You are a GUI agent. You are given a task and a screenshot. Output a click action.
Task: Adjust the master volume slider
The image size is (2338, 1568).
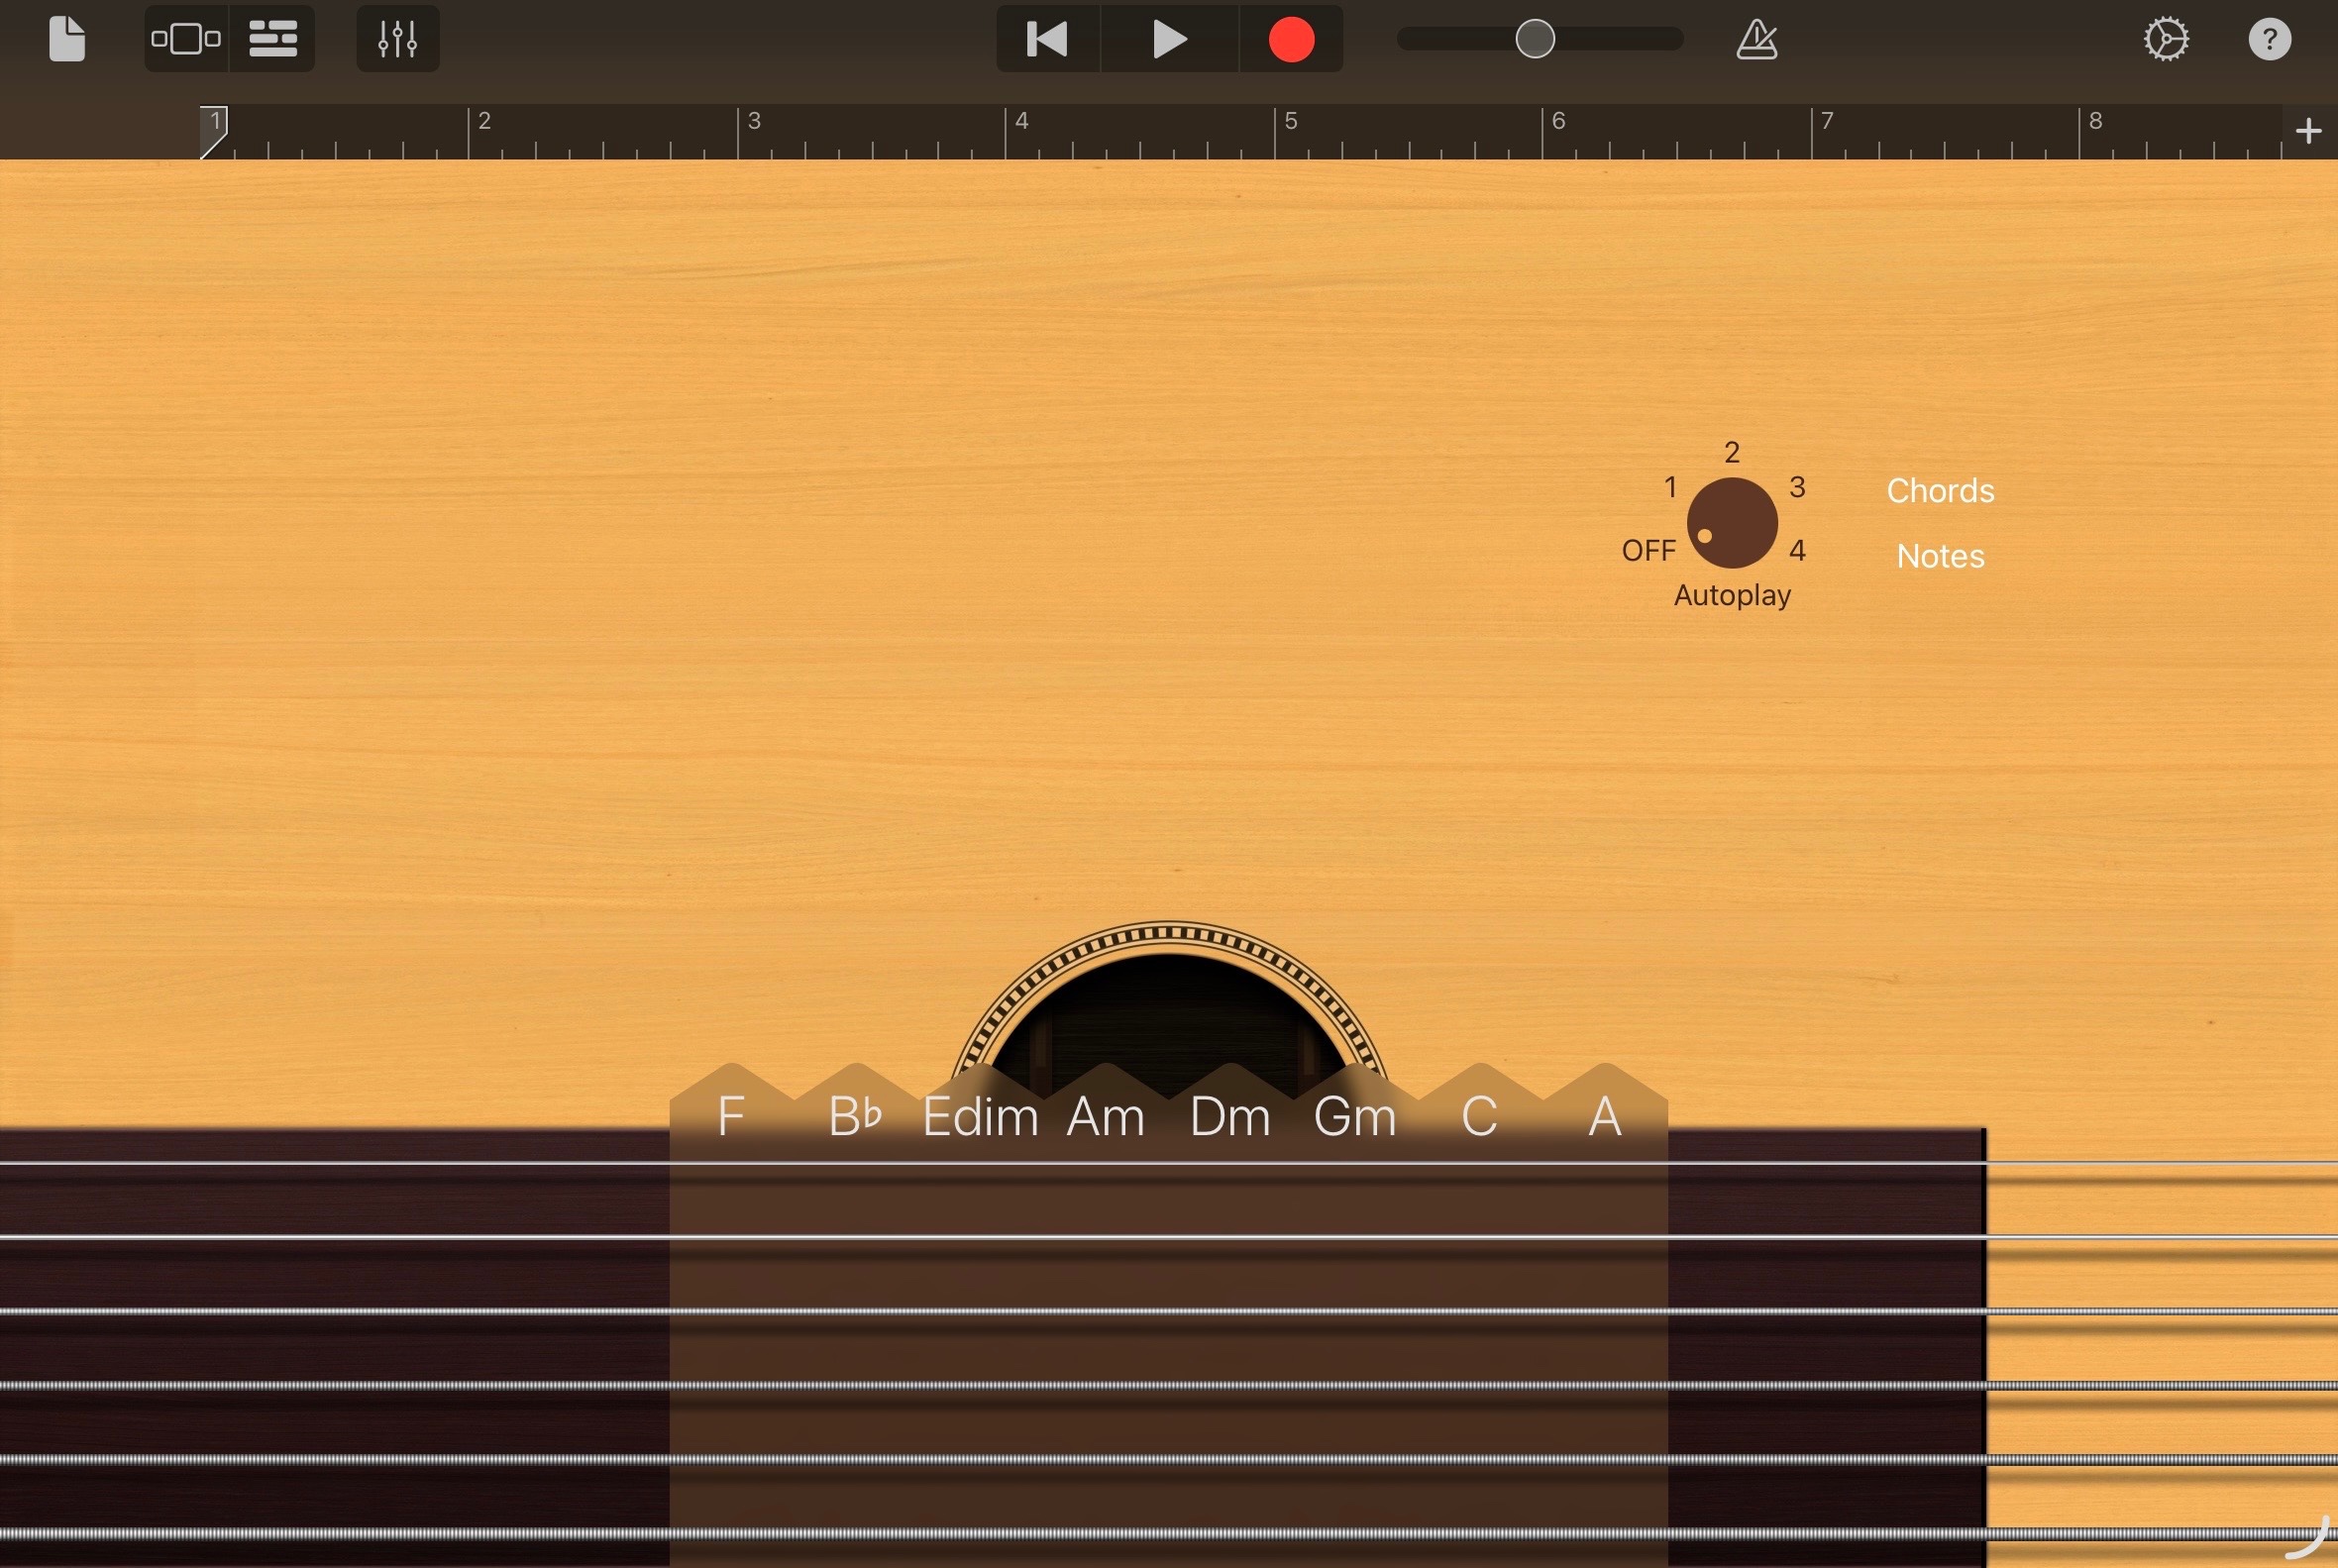(1534, 39)
